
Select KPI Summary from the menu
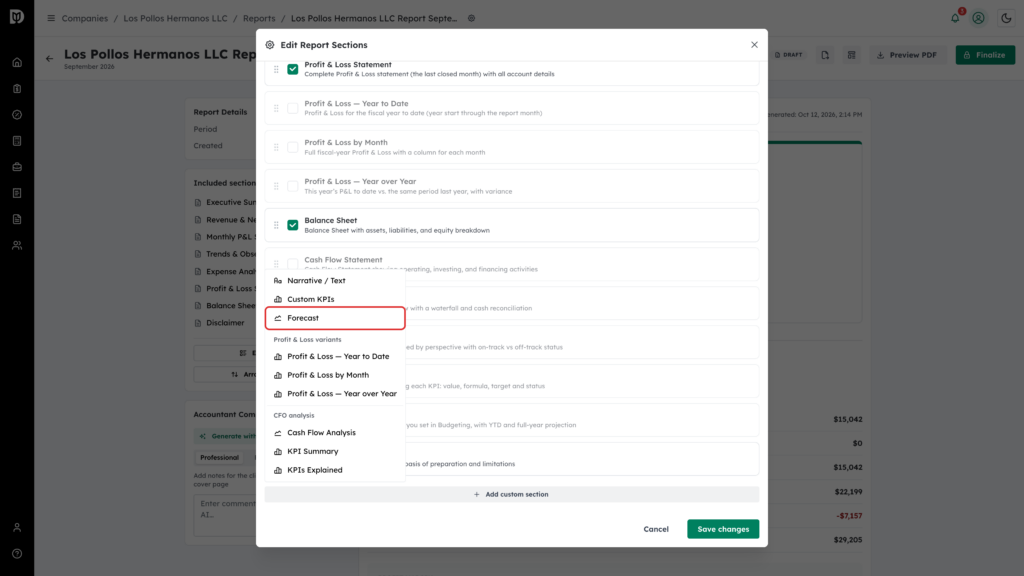tap(335, 451)
